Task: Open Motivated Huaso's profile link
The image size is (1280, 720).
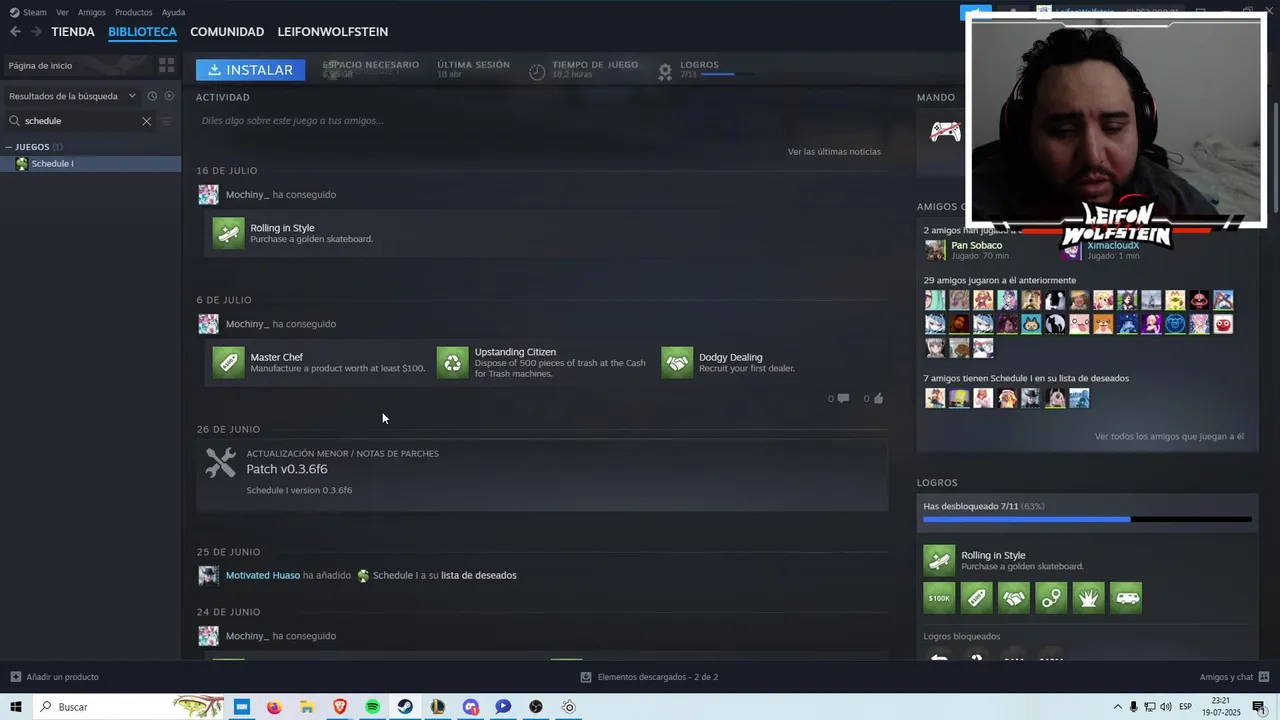Action: tap(263, 575)
